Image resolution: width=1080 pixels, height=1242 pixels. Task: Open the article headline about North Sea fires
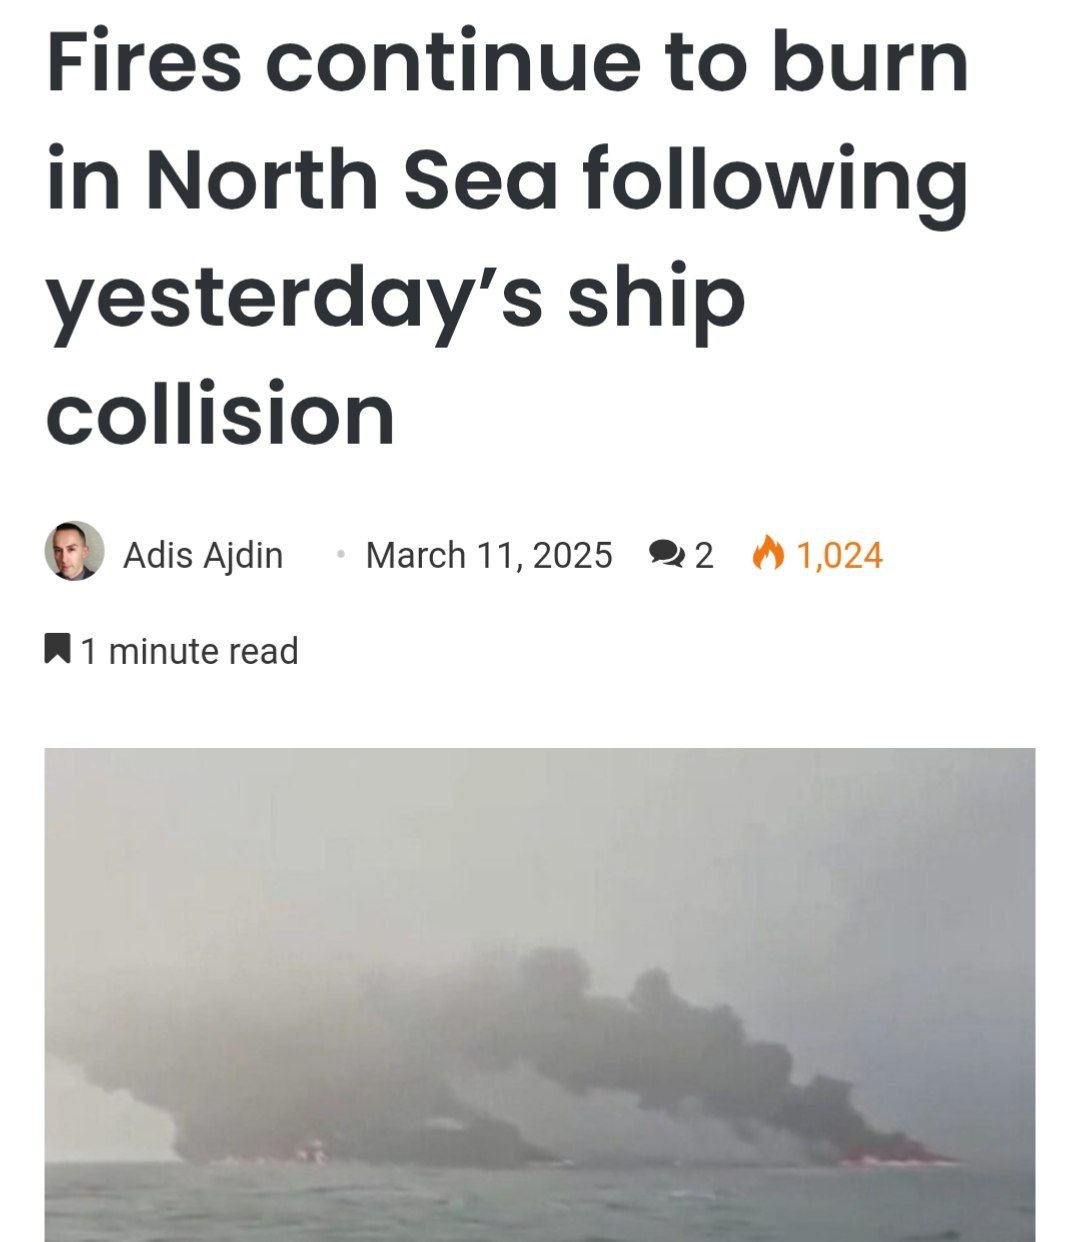click(x=507, y=238)
